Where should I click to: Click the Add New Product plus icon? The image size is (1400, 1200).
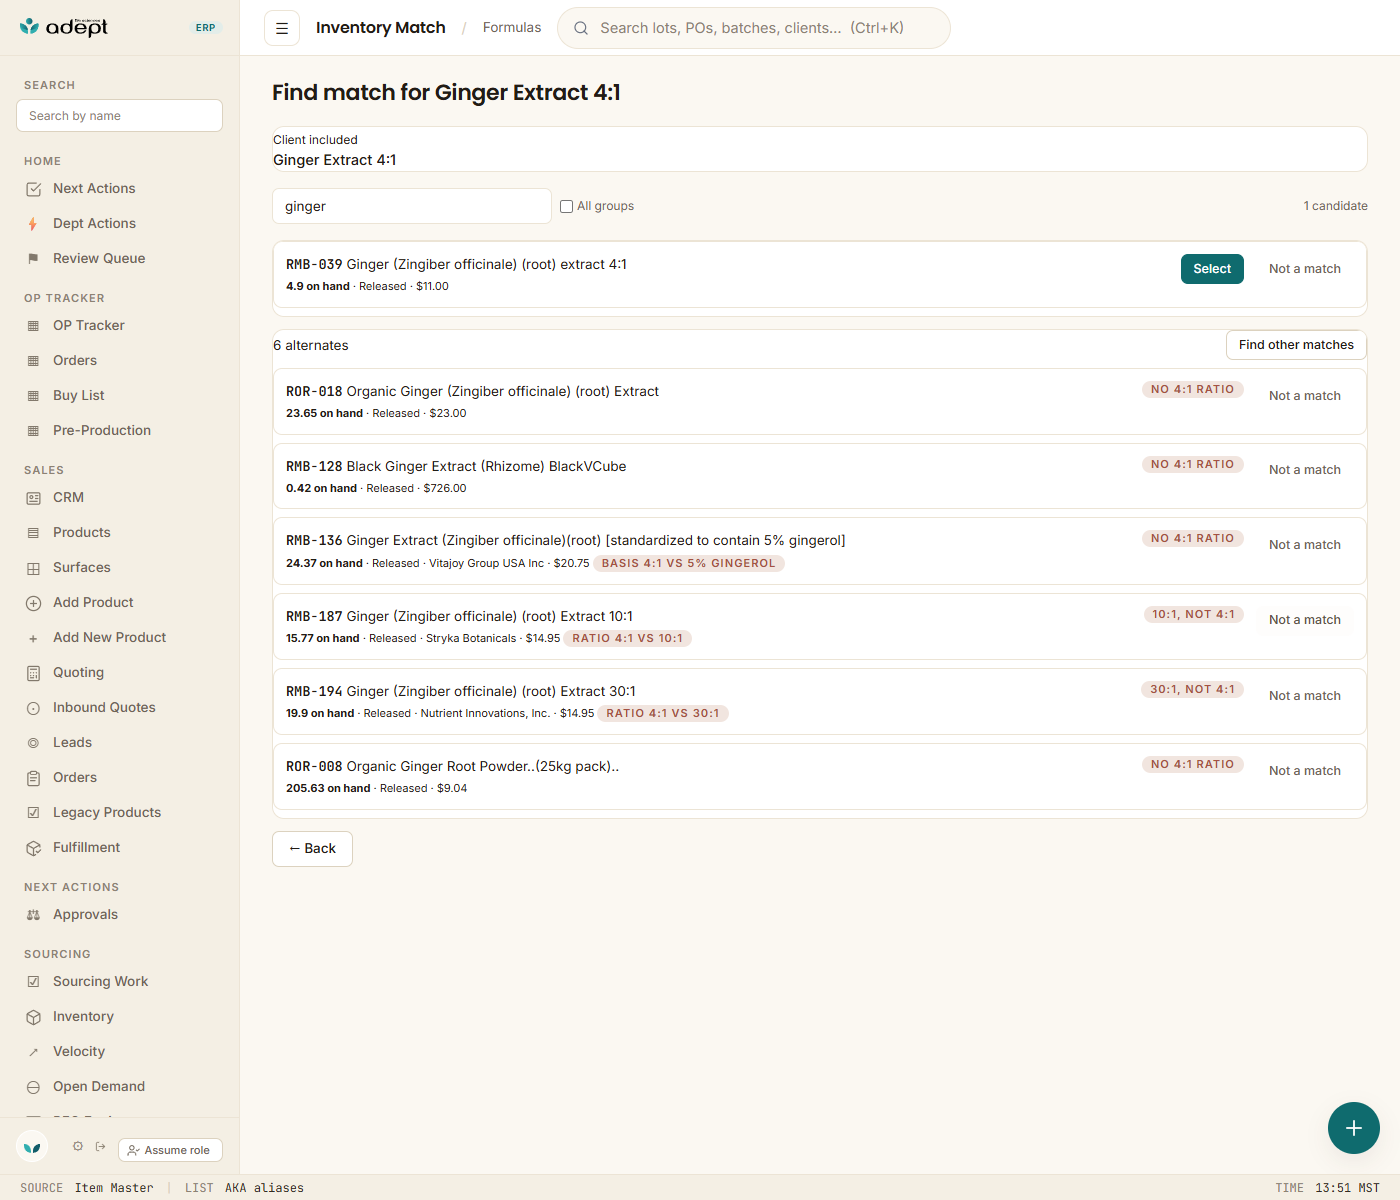point(33,638)
